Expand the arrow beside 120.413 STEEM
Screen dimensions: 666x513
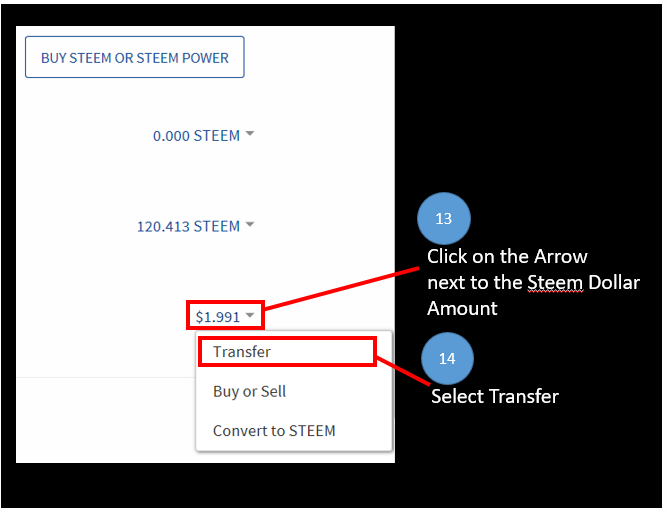250,225
